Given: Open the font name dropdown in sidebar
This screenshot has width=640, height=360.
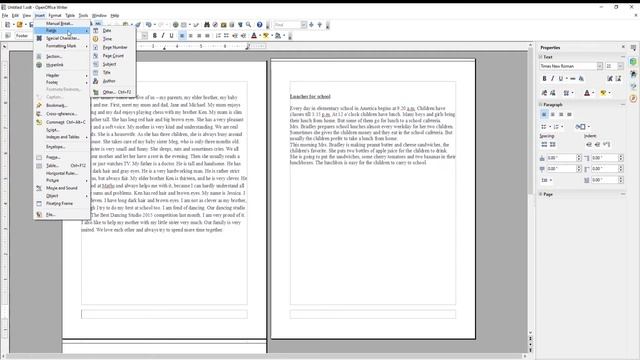Looking at the screenshot, I should tap(600, 66).
